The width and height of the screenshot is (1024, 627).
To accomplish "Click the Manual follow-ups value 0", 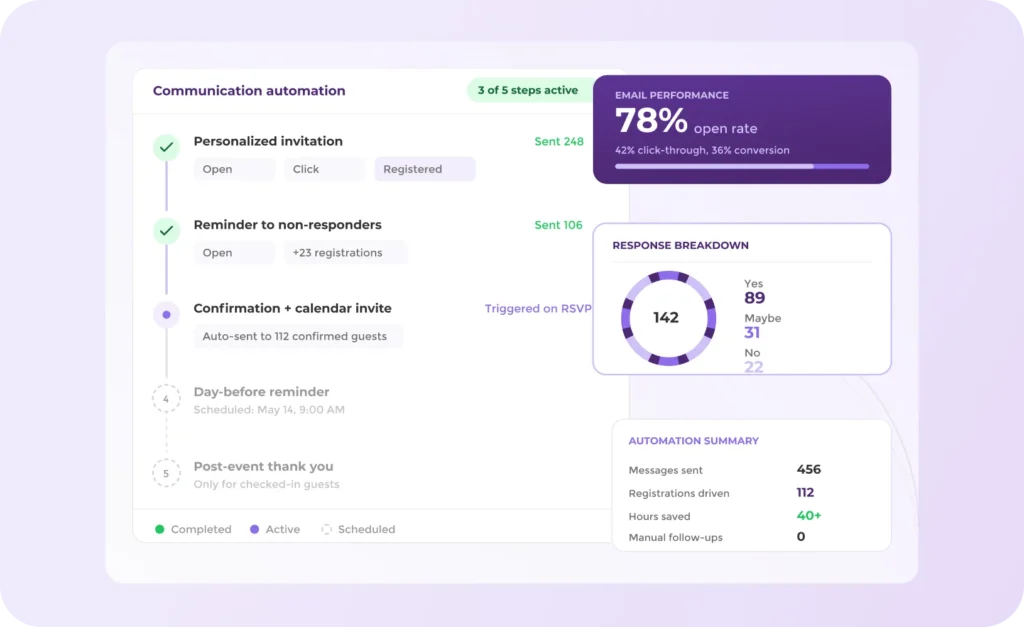I will 801,537.
